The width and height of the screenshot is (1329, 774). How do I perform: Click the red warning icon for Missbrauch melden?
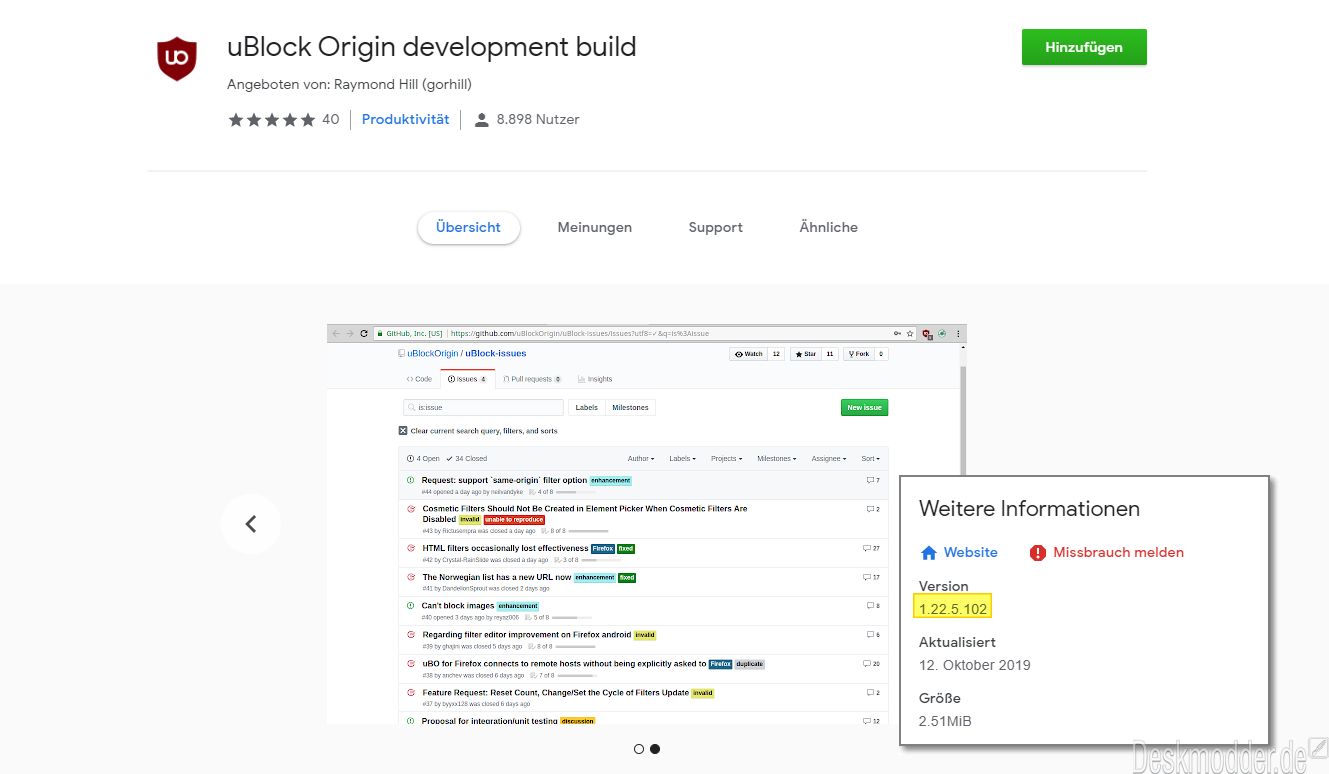[x=1038, y=552]
